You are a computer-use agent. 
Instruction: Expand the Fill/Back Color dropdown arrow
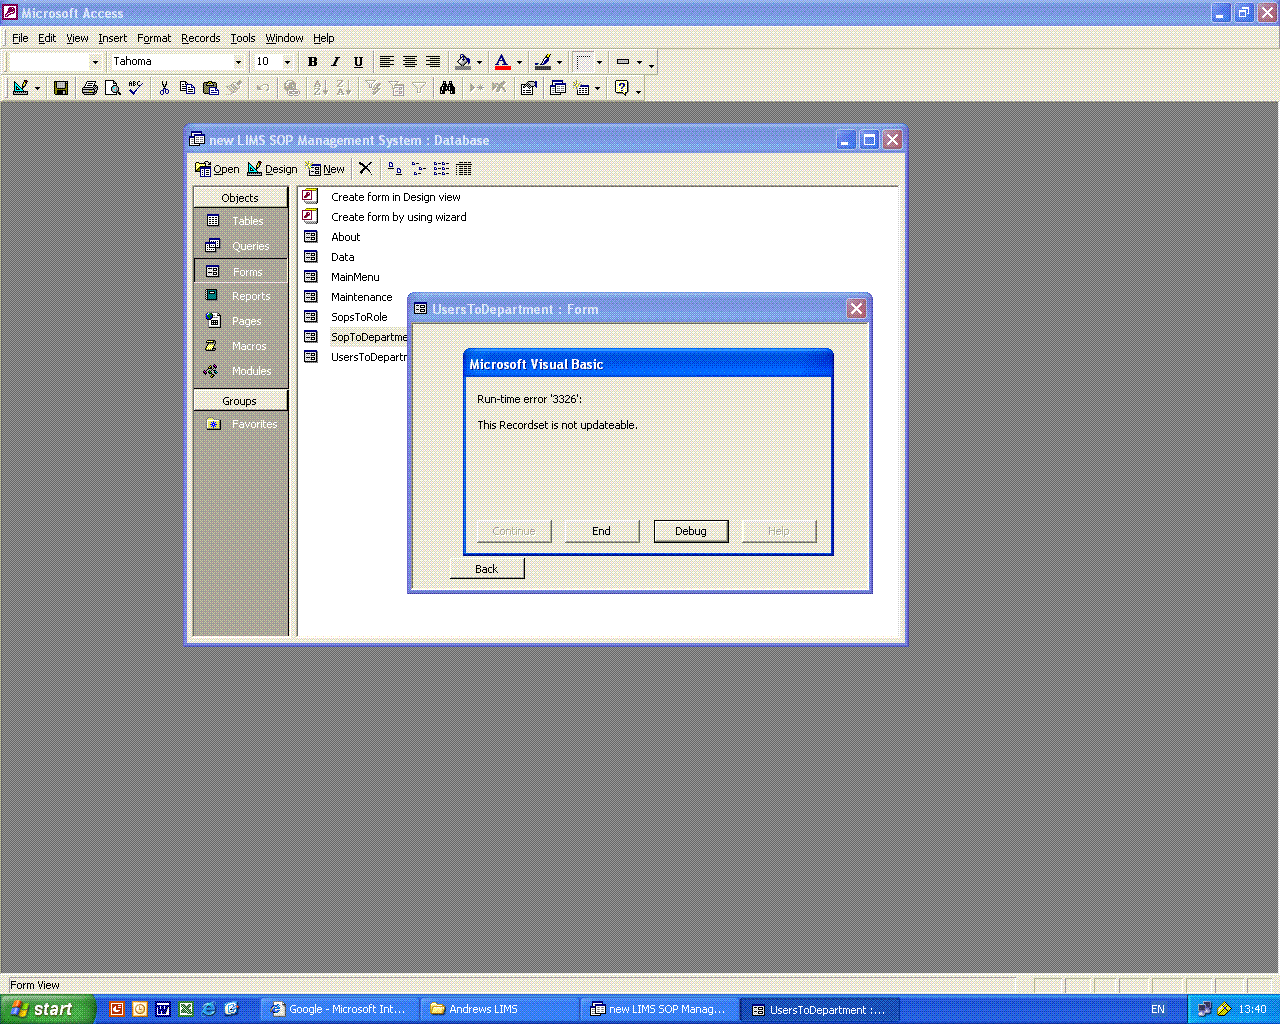click(x=480, y=62)
